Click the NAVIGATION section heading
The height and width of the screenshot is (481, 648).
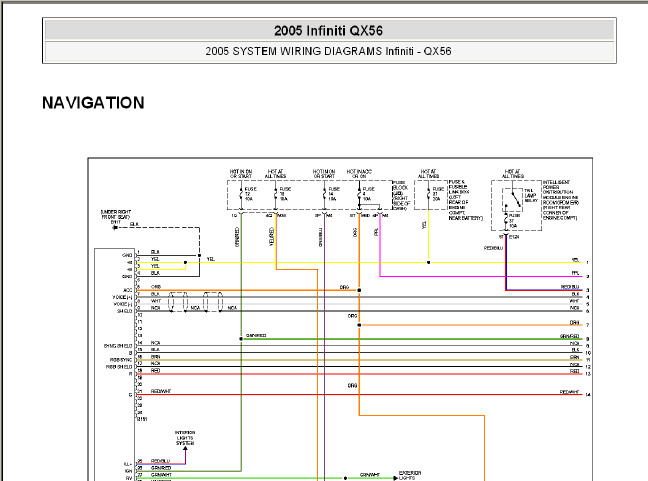point(93,103)
